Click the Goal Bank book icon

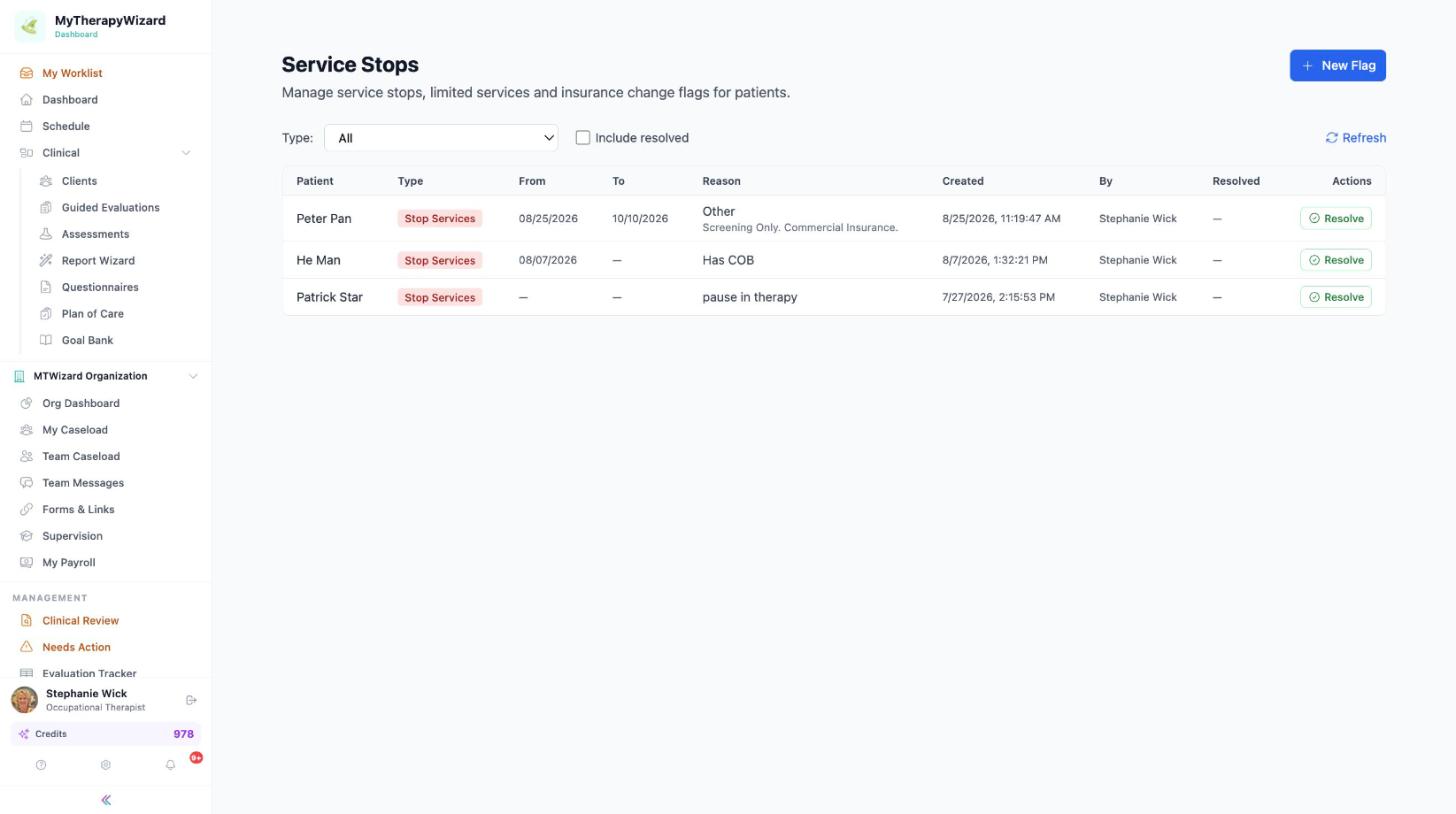pyautogui.click(x=46, y=340)
